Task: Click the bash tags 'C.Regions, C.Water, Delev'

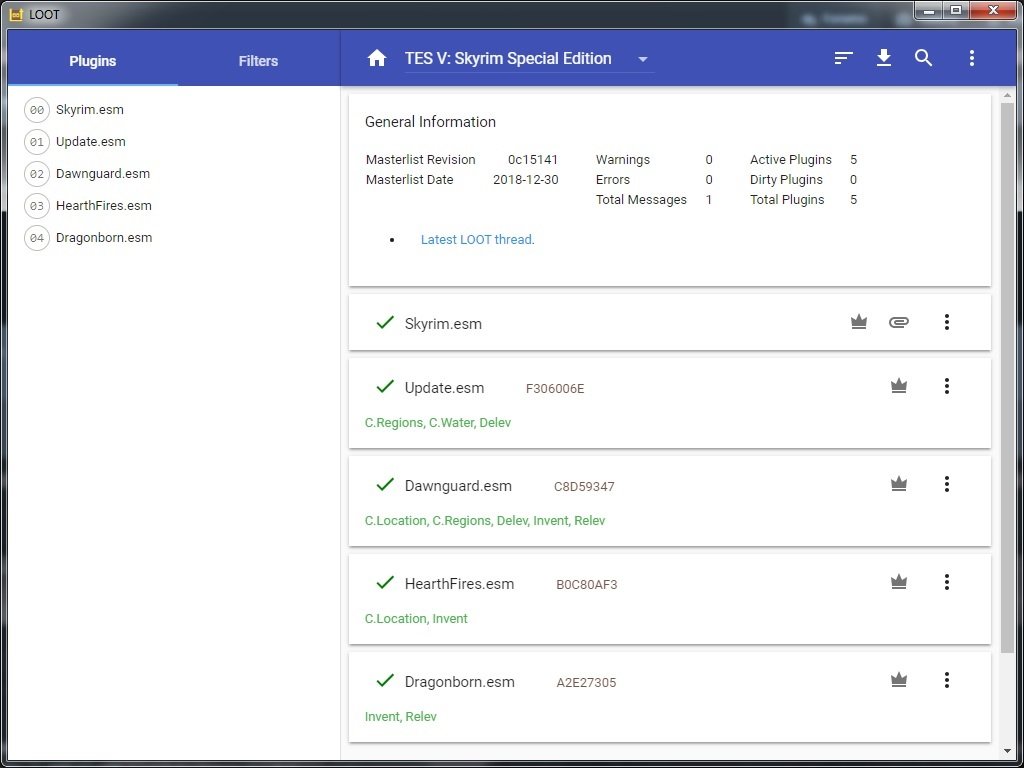Action: 438,423
